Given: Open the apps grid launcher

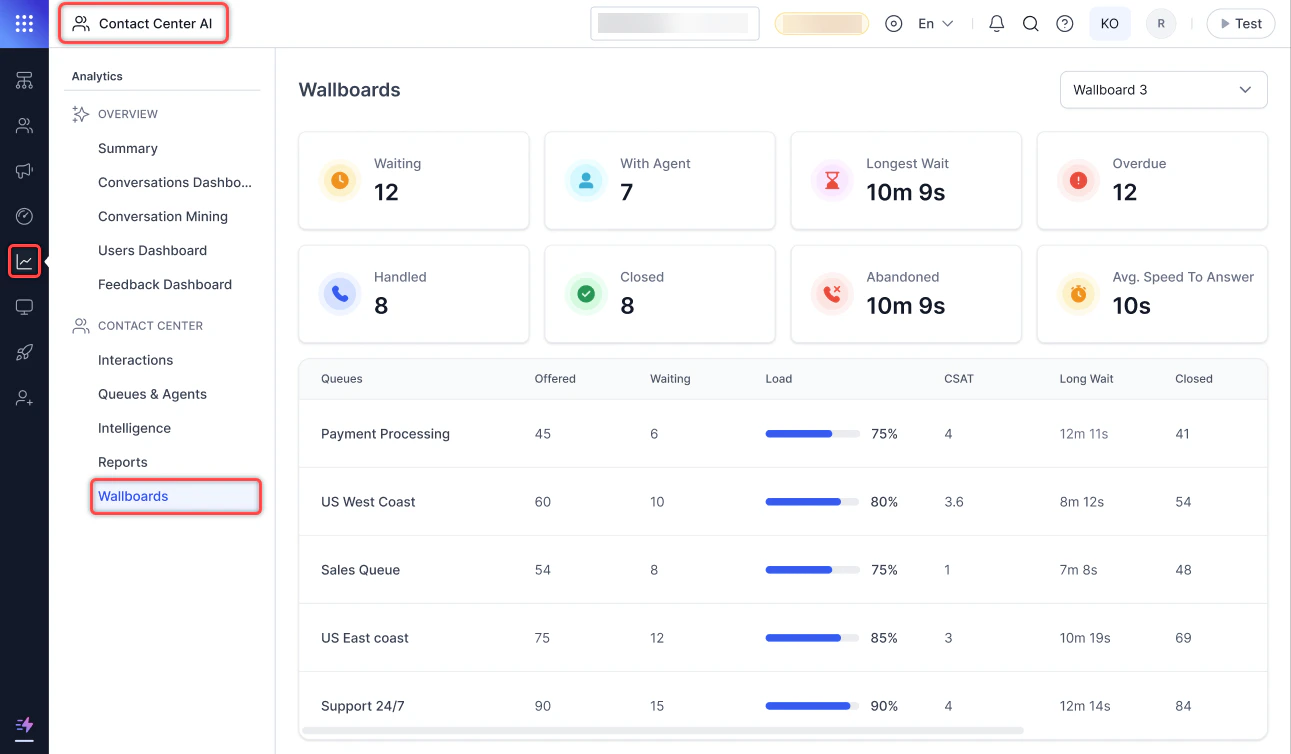Looking at the screenshot, I should click(24, 24).
